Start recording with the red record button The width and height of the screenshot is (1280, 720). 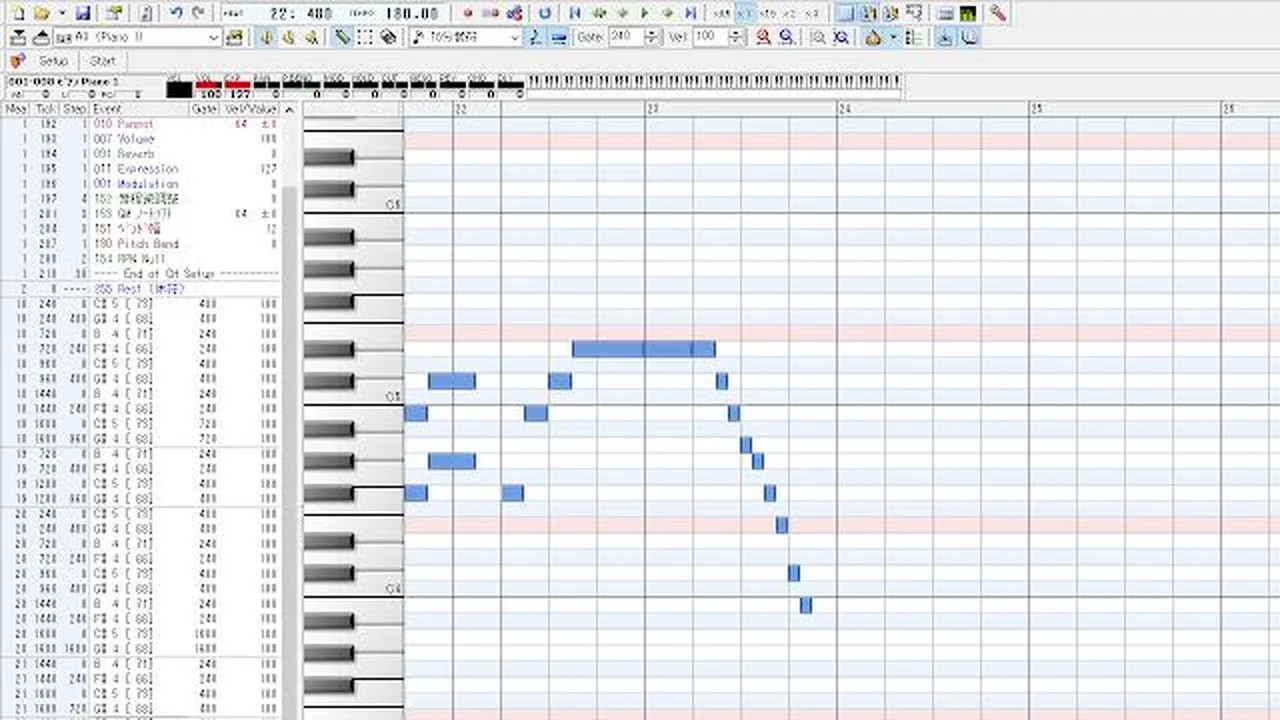468,13
